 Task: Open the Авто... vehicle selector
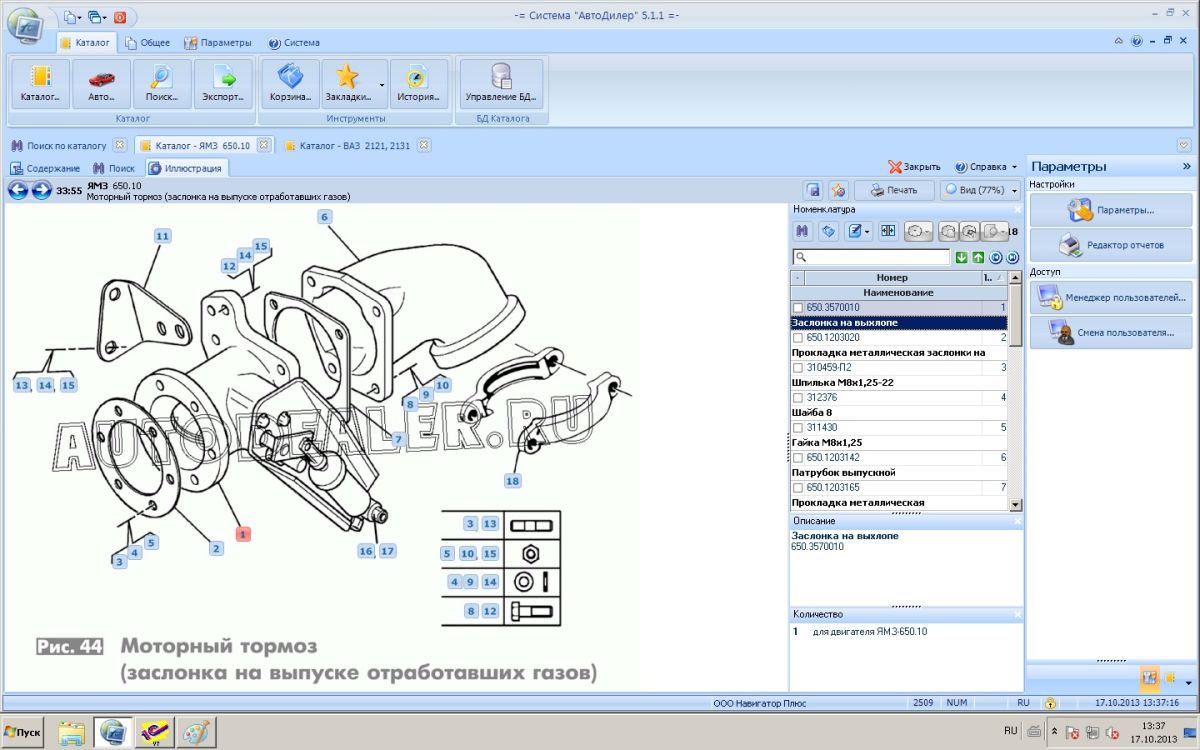click(101, 84)
